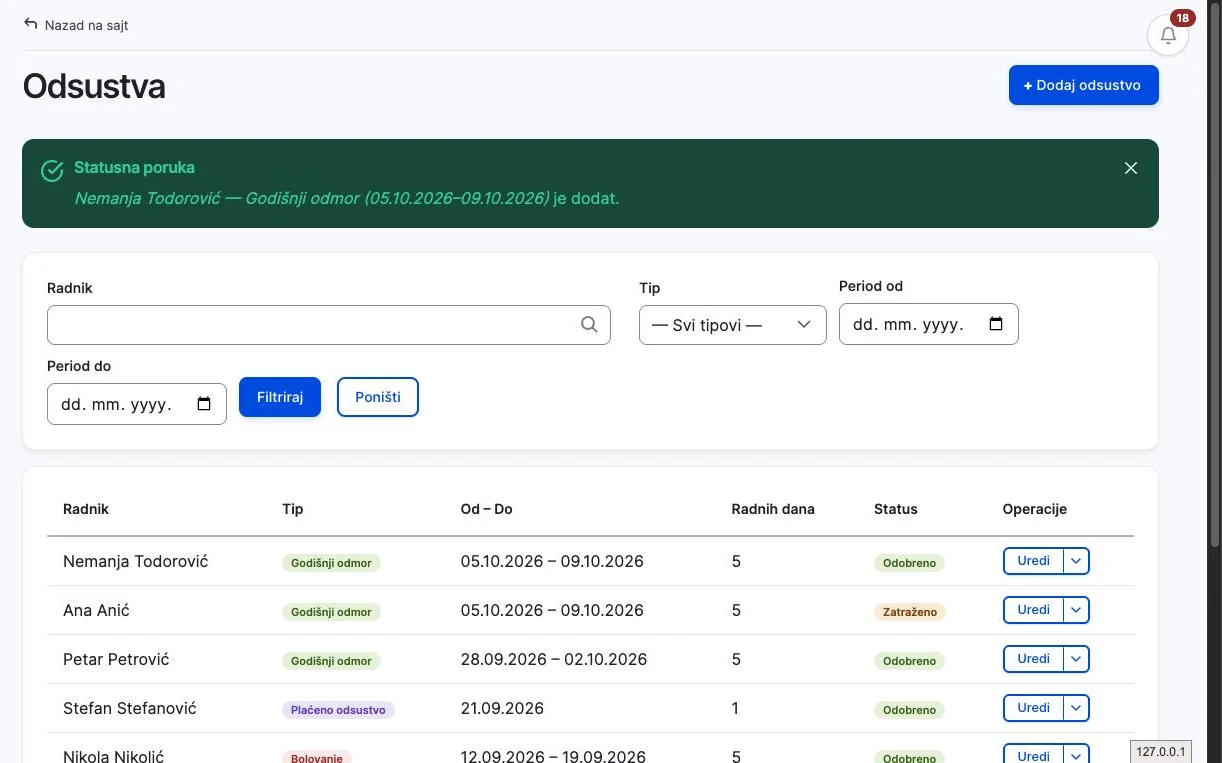Edit Nemanja Todorović's absence with Uredi

point(1033,561)
